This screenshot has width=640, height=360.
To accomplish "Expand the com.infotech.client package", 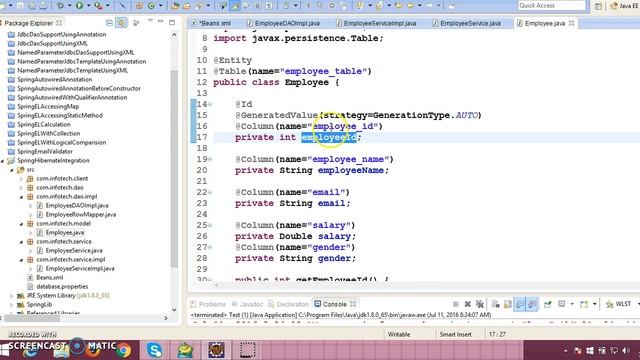I will coord(21,179).
